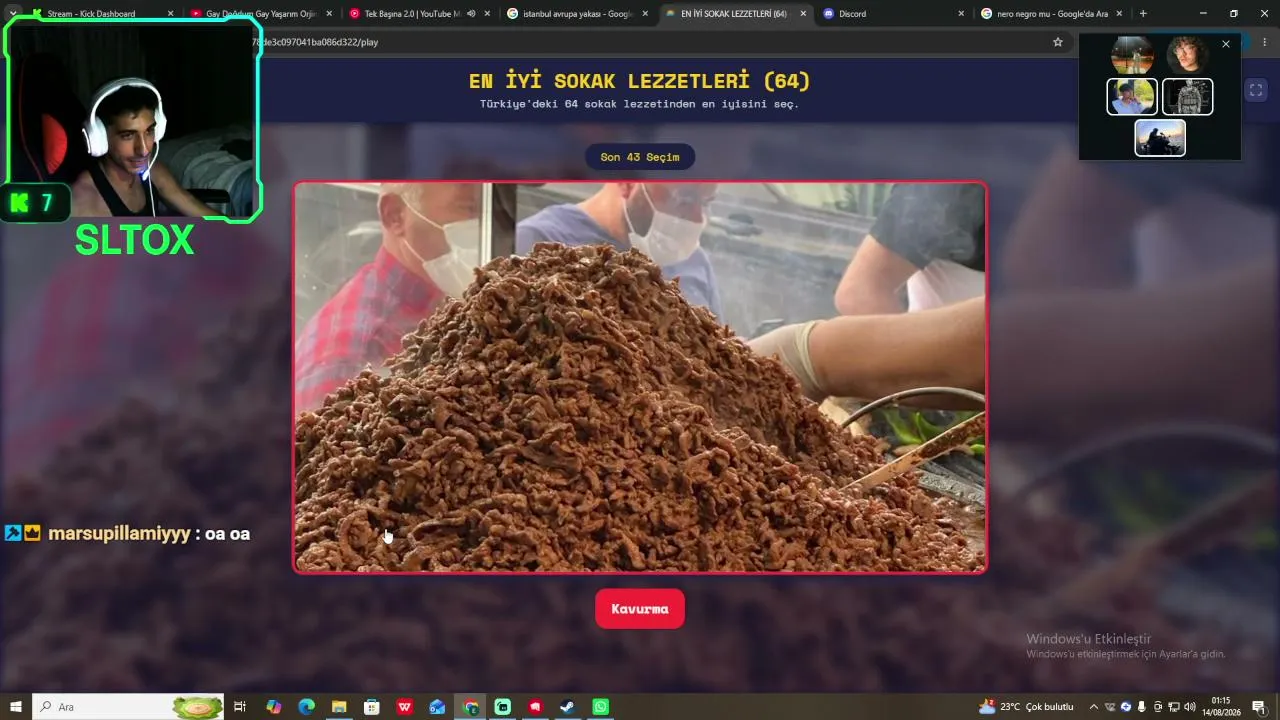Open the red-icon app left of Steam

point(535,707)
